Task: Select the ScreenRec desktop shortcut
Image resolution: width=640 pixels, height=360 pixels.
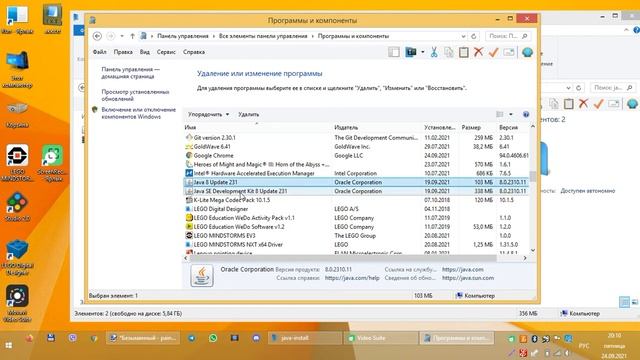Action: 52,162
